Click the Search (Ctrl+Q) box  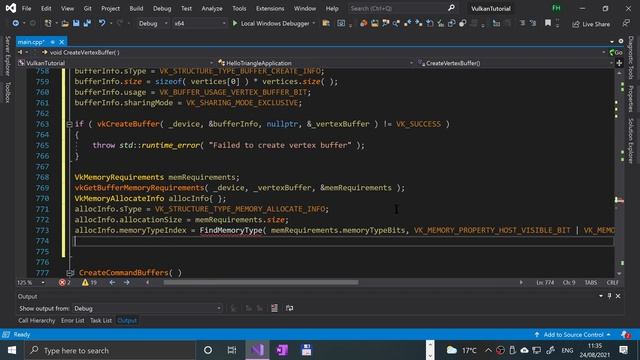coord(402,8)
